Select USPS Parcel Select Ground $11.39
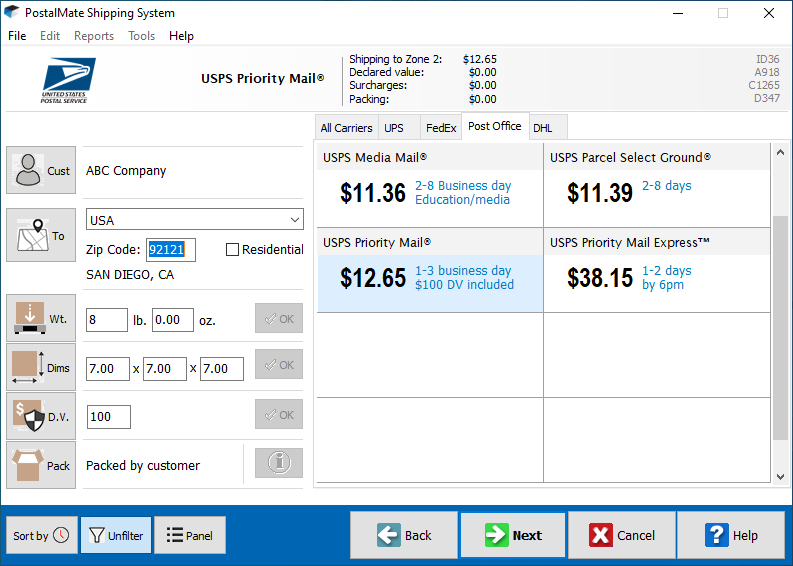The image size is (793, 566). tap(657, 186)
